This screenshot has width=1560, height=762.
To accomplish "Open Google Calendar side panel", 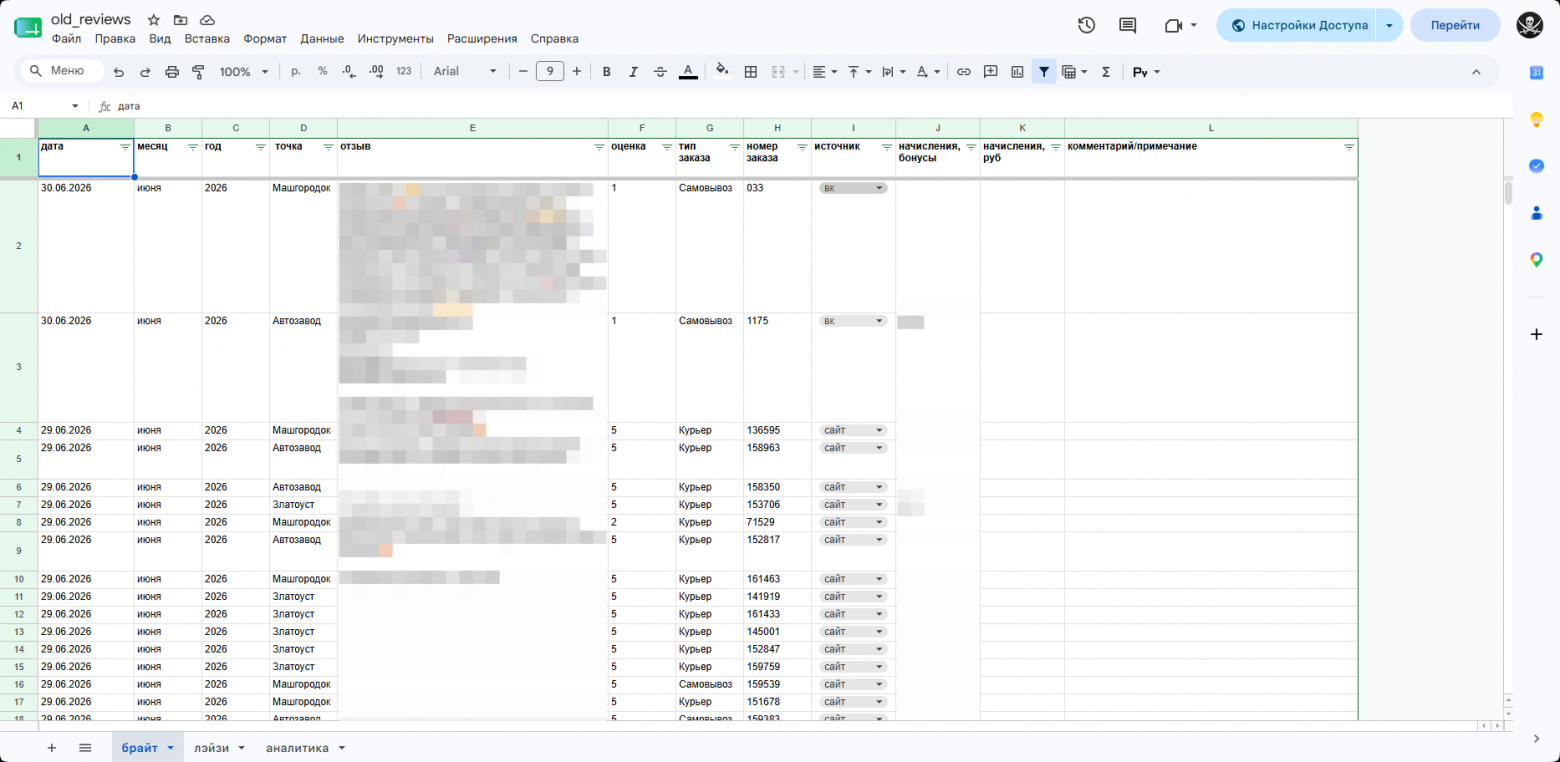I will pyautogui.click(x=1537, y=72).
